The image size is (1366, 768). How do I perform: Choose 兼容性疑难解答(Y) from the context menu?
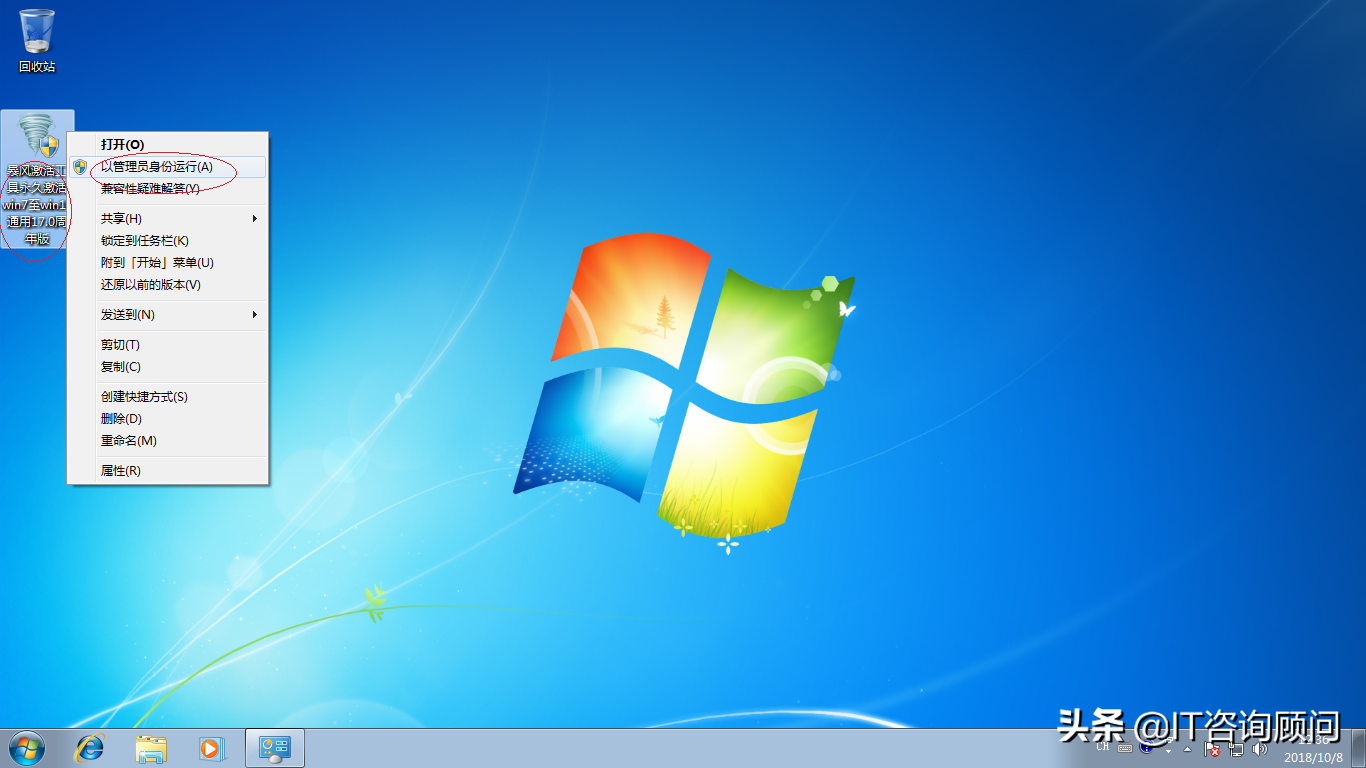click(167, 188)
